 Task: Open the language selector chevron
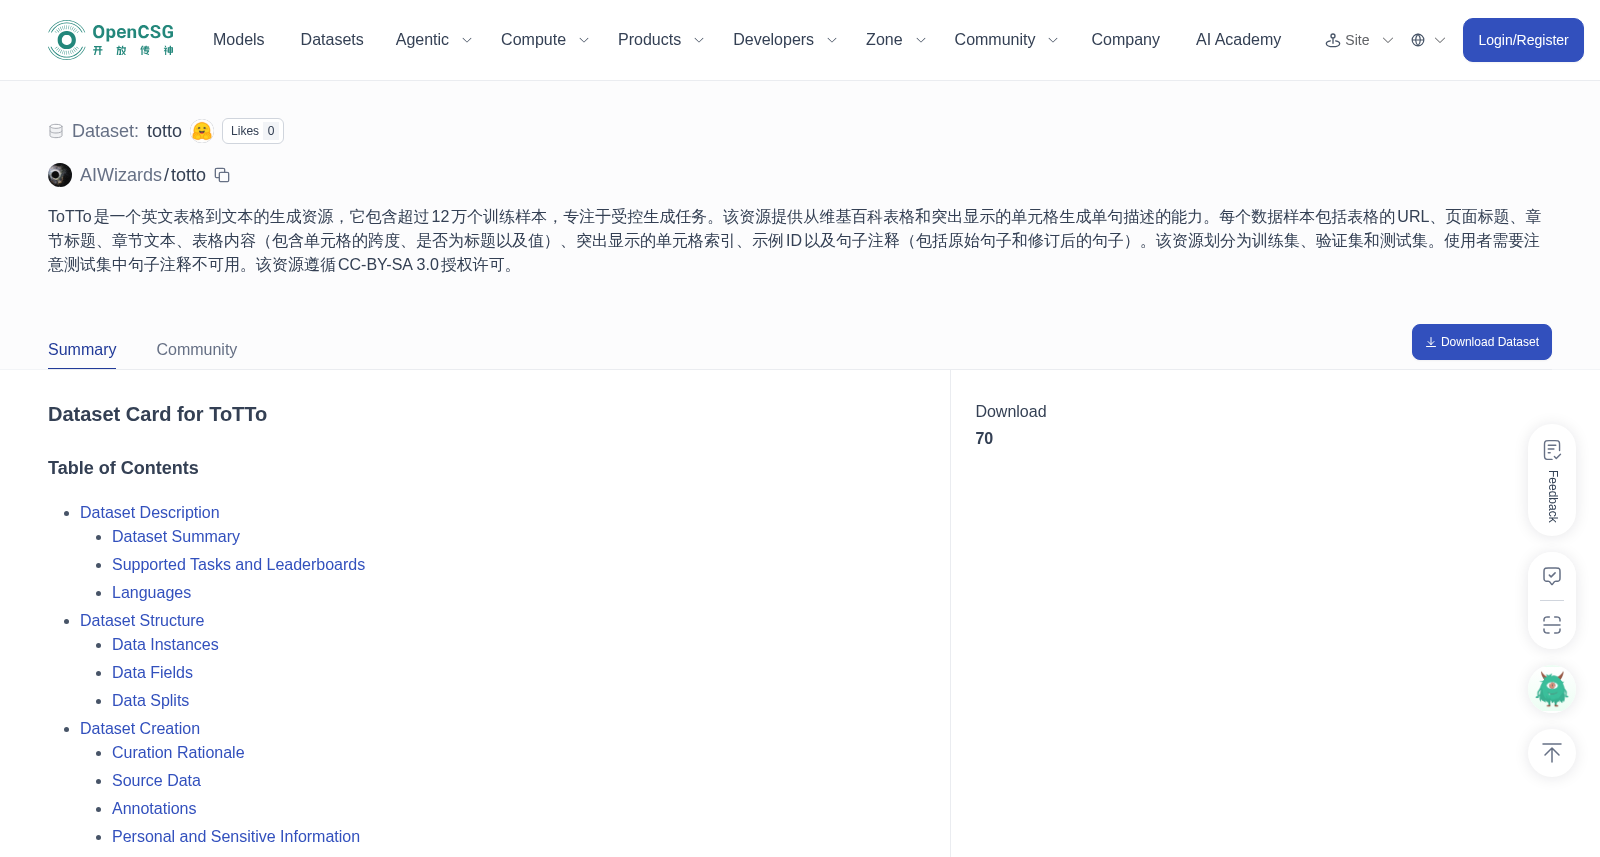point(1440,40)
